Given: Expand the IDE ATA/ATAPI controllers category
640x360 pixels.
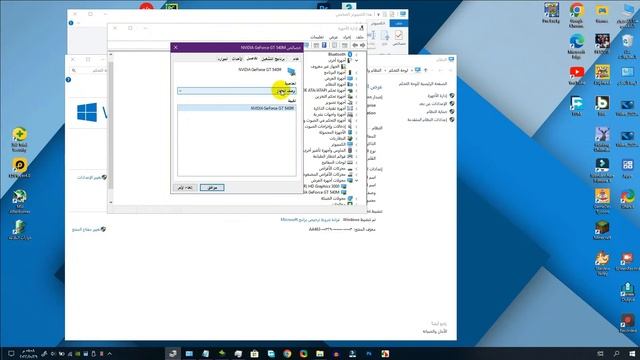Looking at the screenshot, I should (356, 90).
